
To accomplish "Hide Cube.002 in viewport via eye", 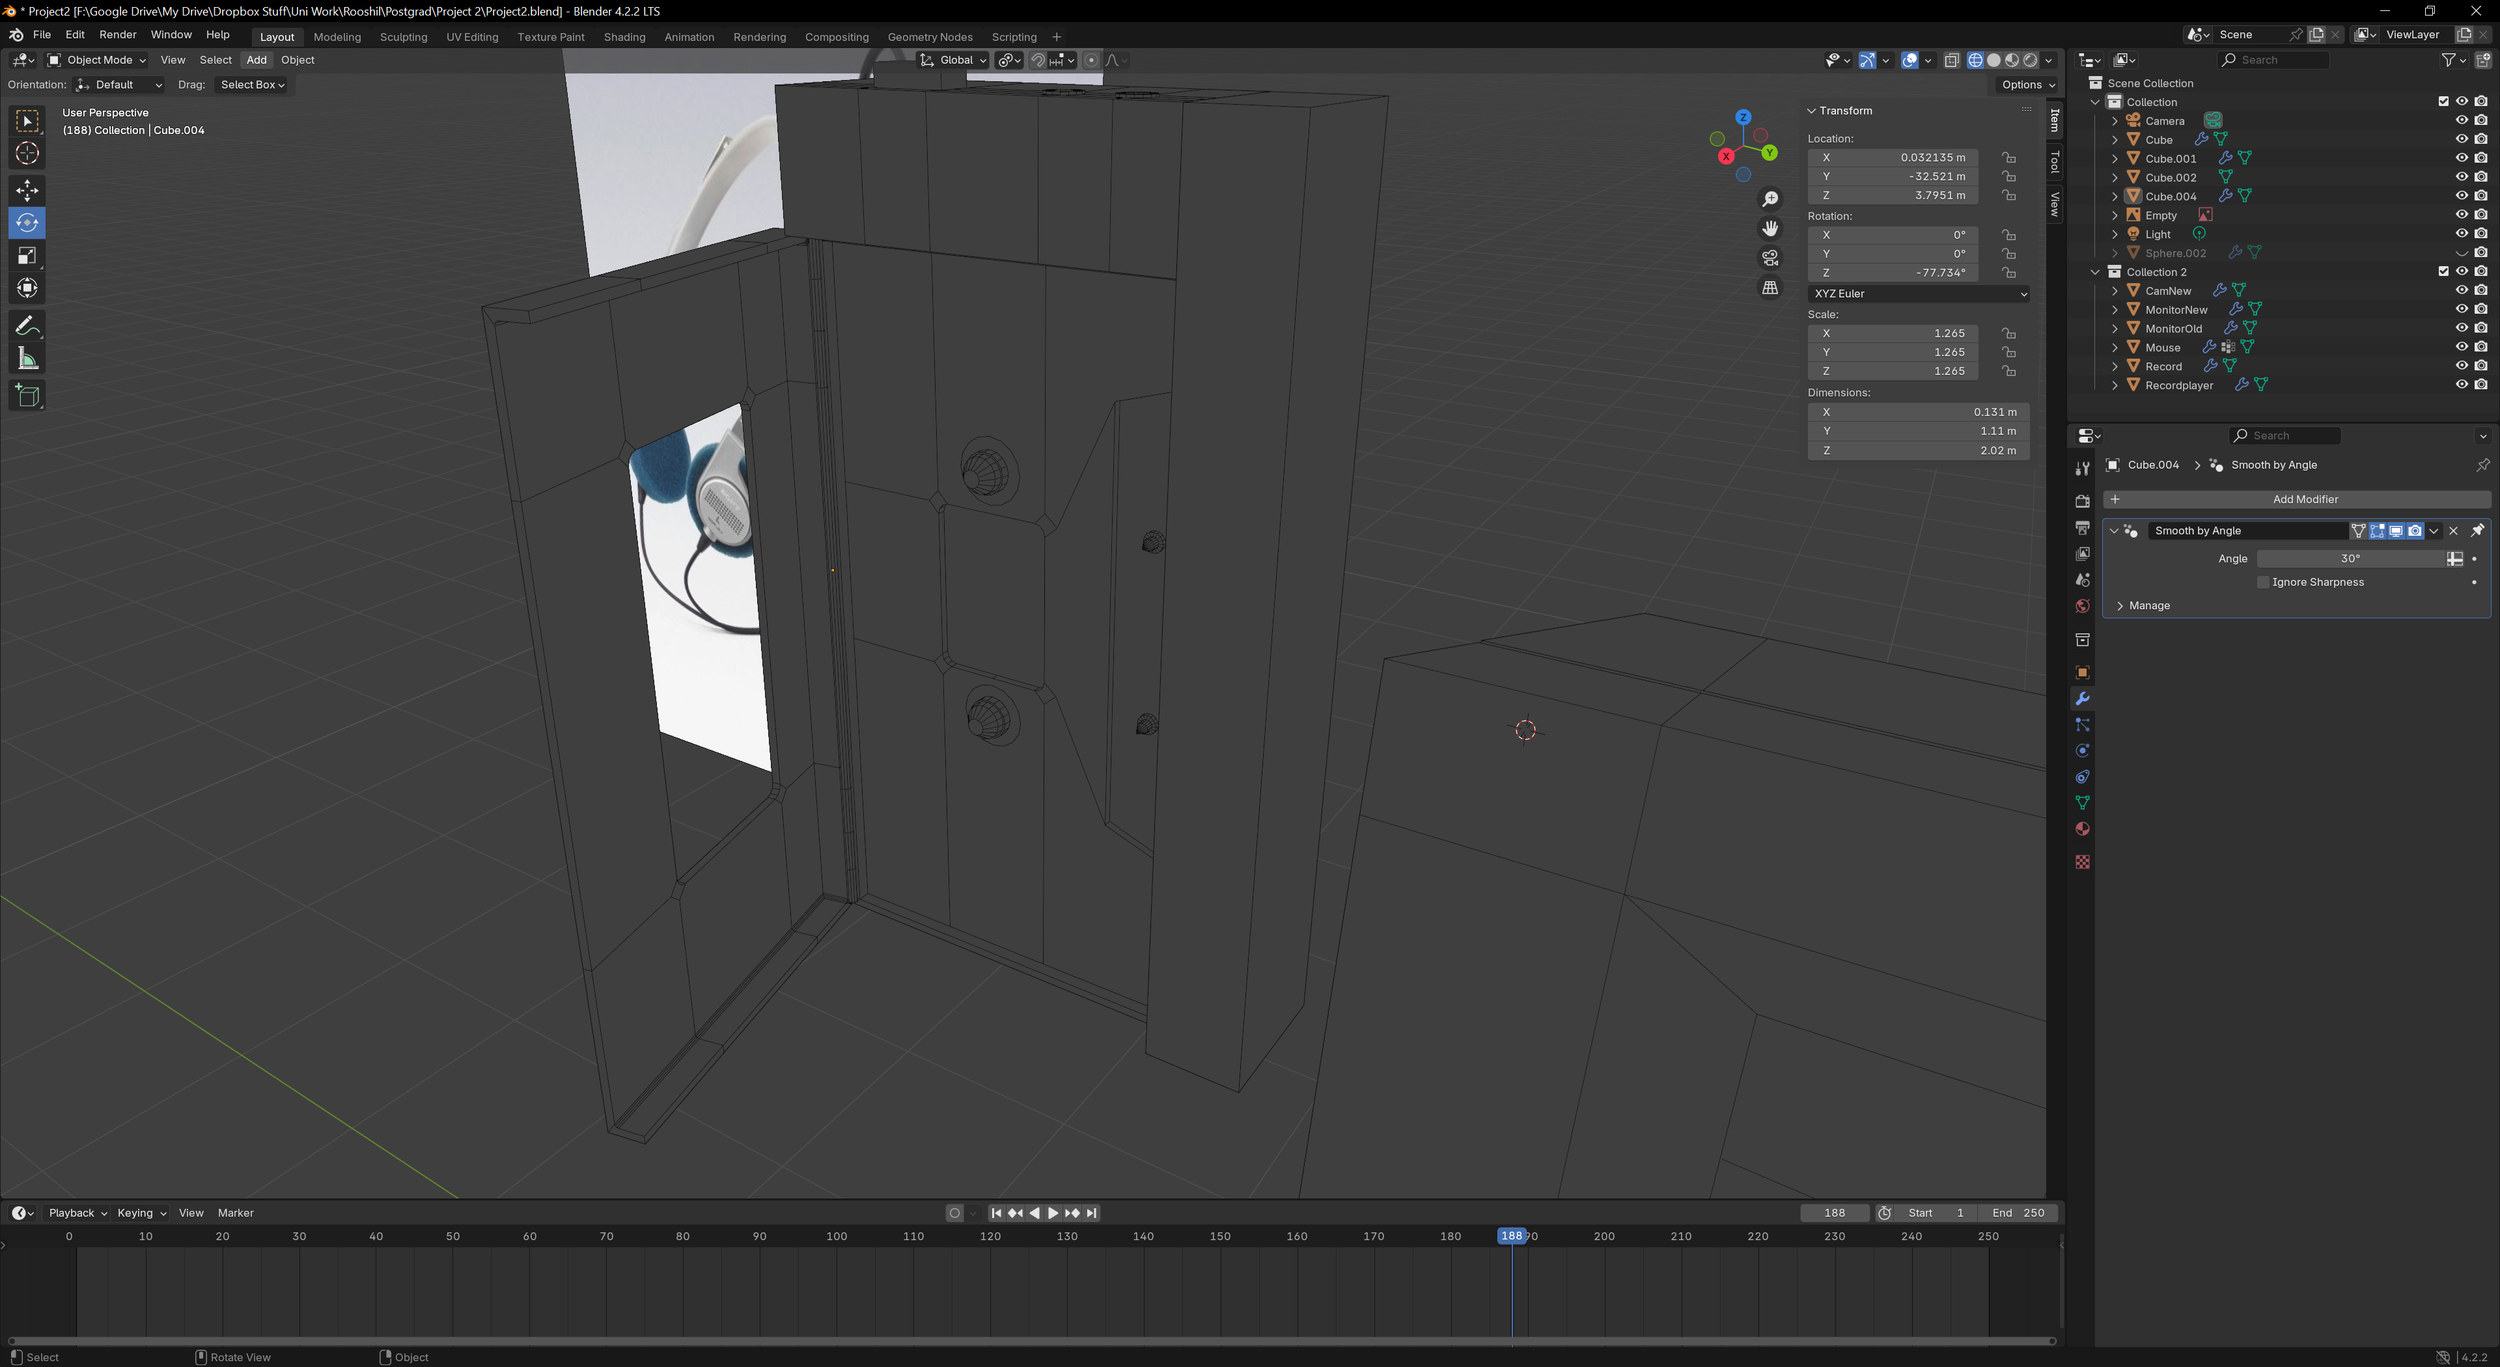I will tap(2461, 177).
